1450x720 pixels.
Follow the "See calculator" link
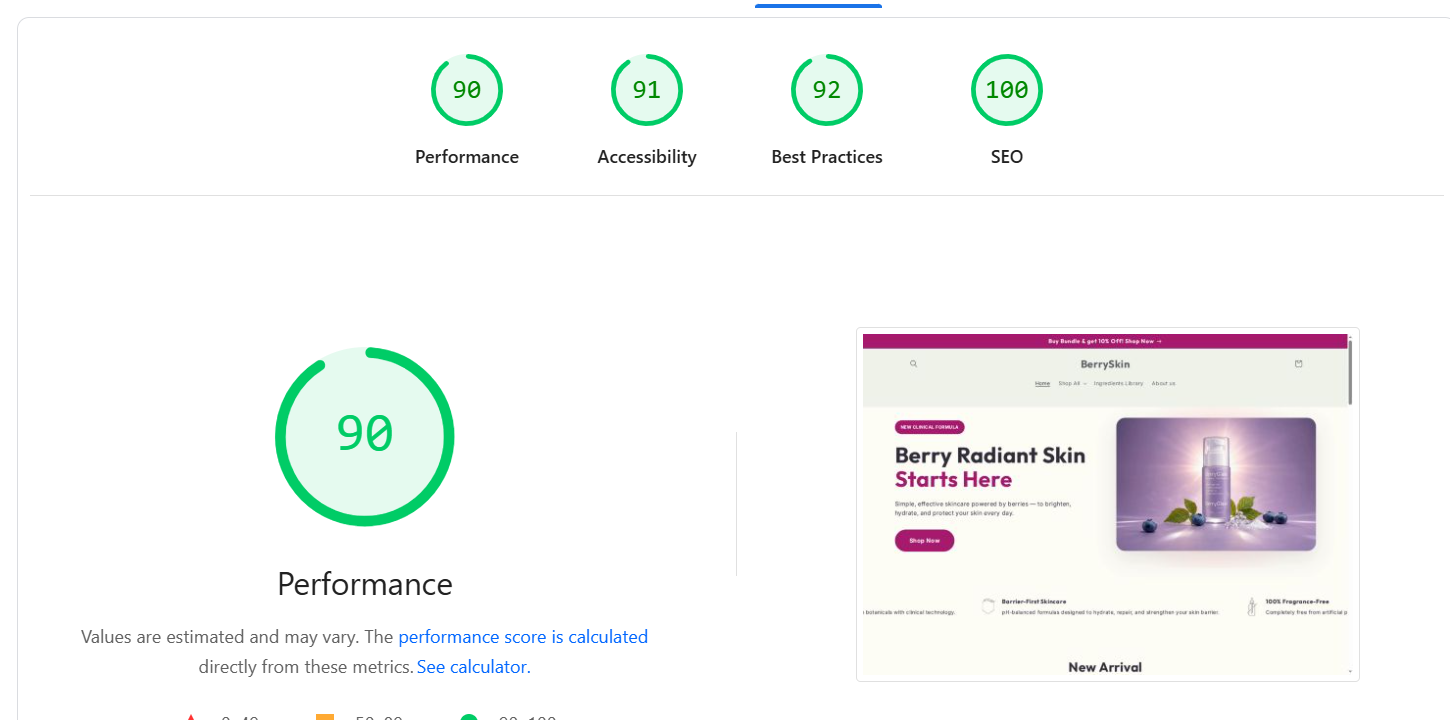[472, 667]
